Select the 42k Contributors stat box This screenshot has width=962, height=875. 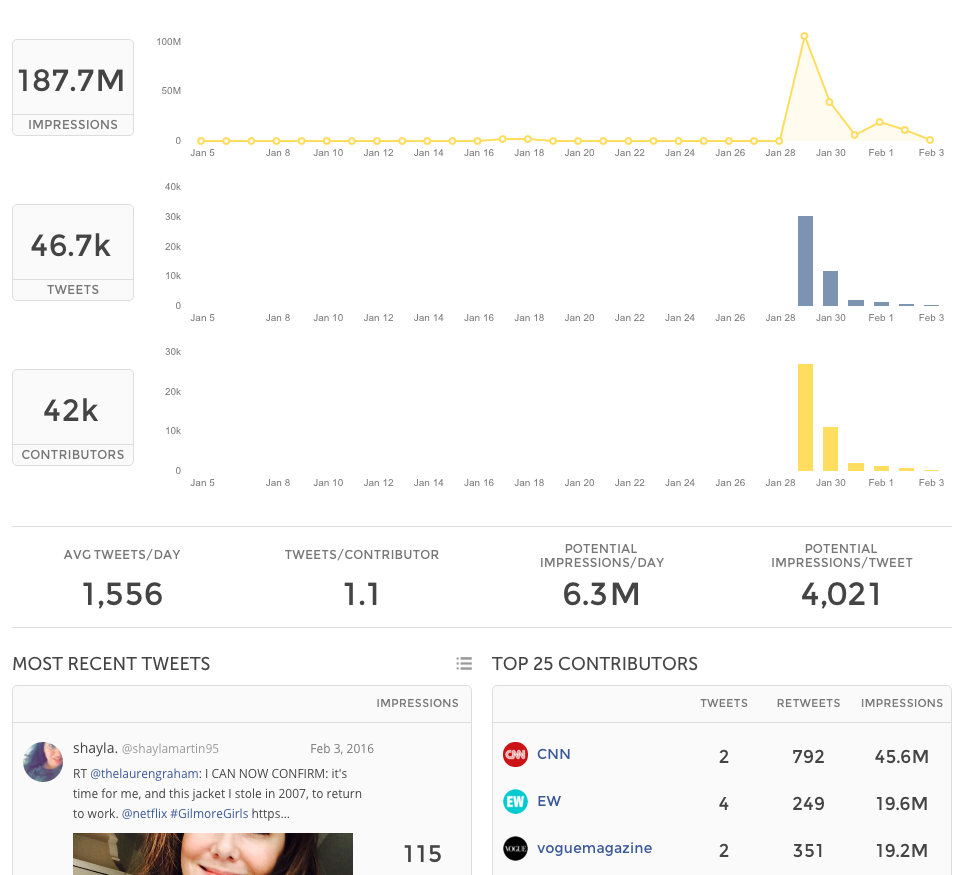coord(73,417)
